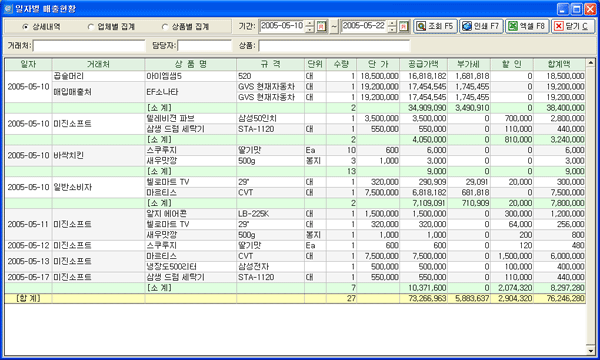The height and width of the screenshot is (360, 600).
Task: Select the 상품별 집계 radio button
Action: point(165,27)
